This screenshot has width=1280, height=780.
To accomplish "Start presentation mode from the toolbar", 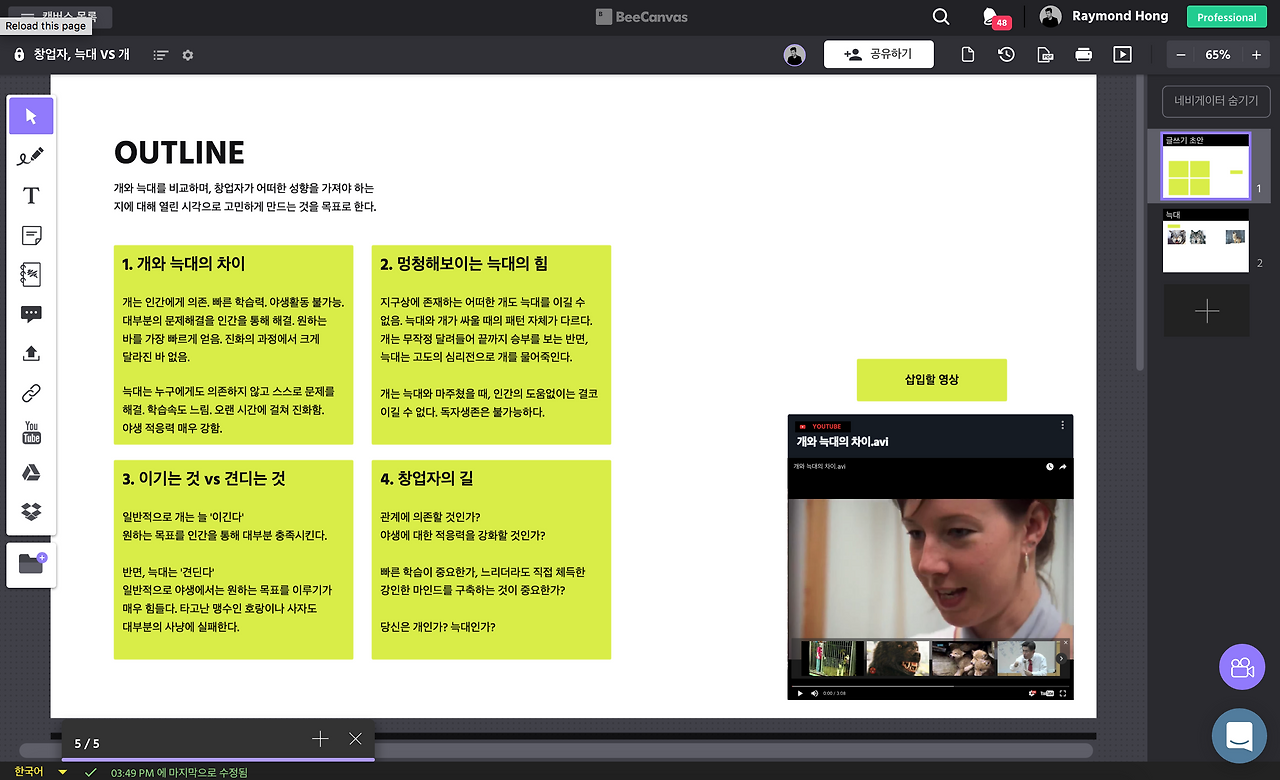I will tap(1122, 54).
